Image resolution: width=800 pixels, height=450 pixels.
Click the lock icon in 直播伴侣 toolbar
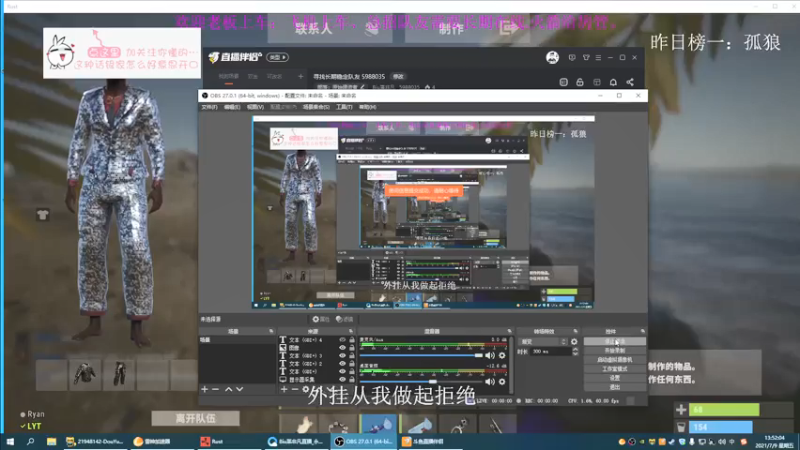pyautogui.click(x=580, y=82)
